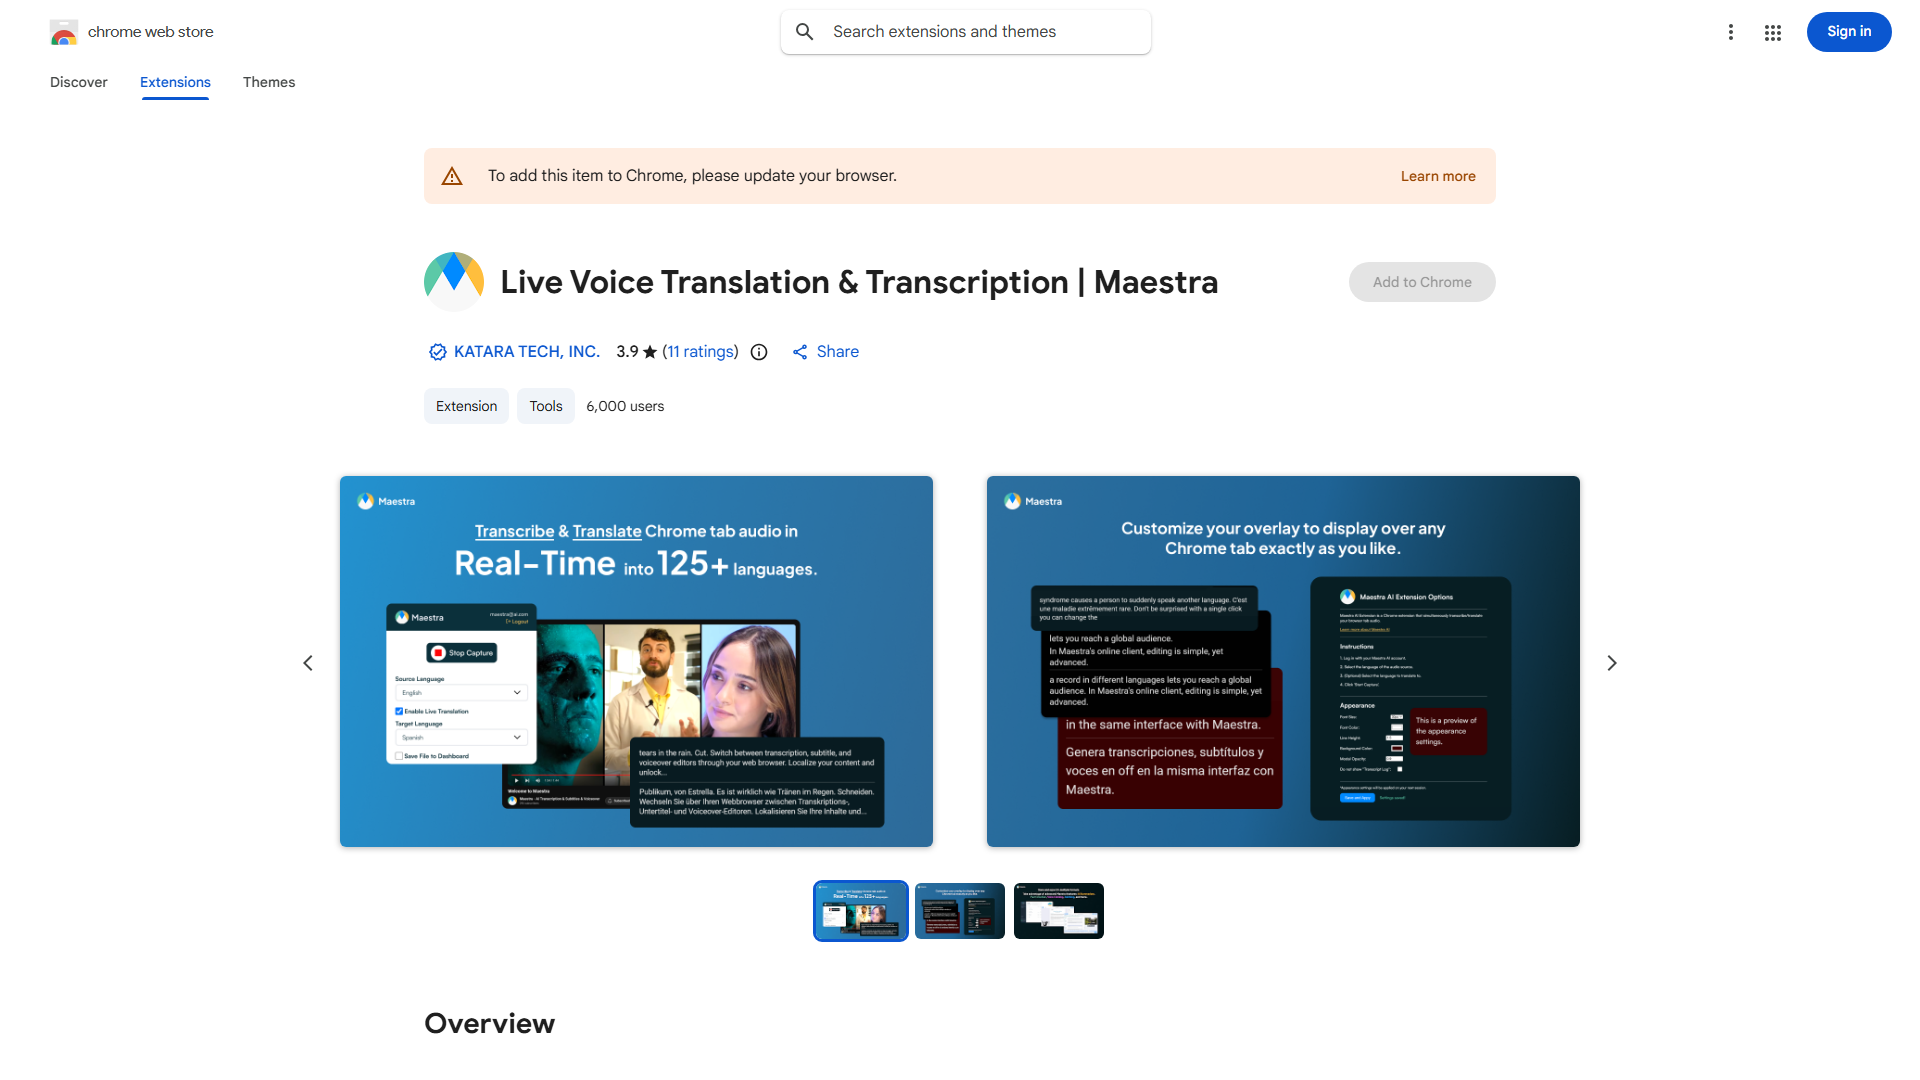Click the Share icon next to ratings
Image resolution: width=1920 pixels, height=1080 pixels.
pyautogui.click(x=800, y=351)
